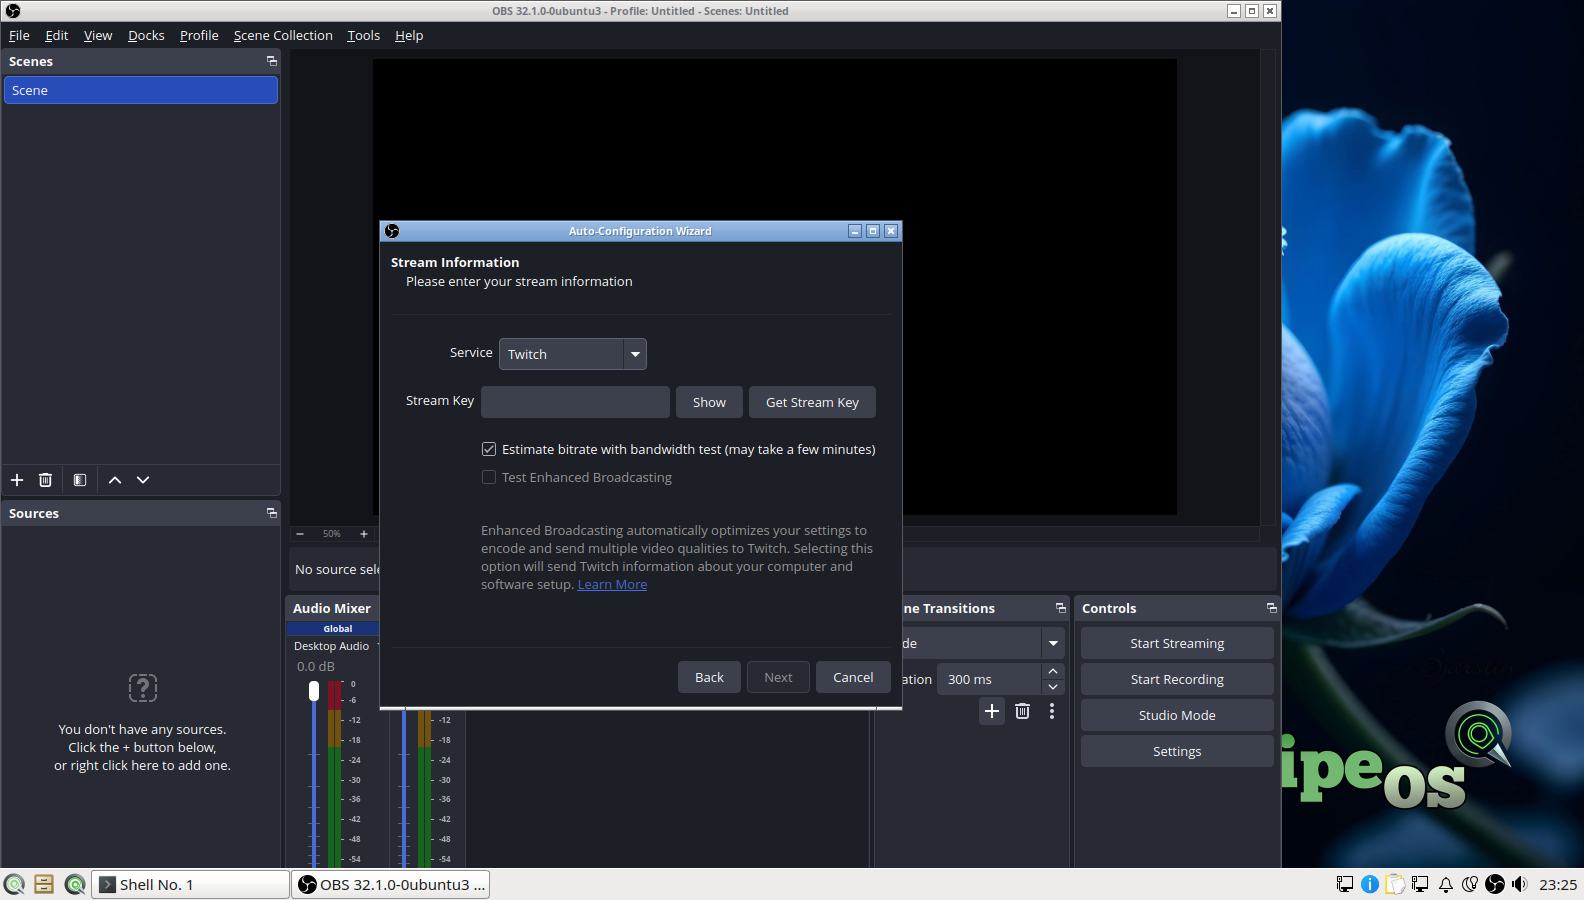Open the File menu
This screenshot has width=1584, height=900.
coord(19,35)
